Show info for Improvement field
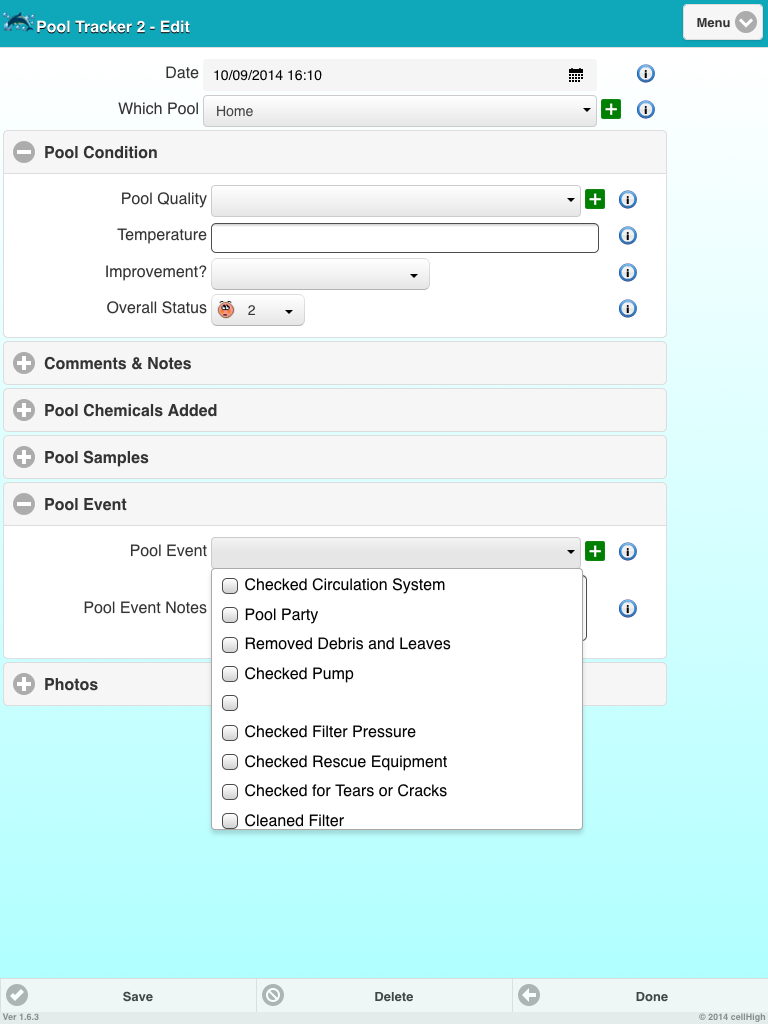 (627, 272)
